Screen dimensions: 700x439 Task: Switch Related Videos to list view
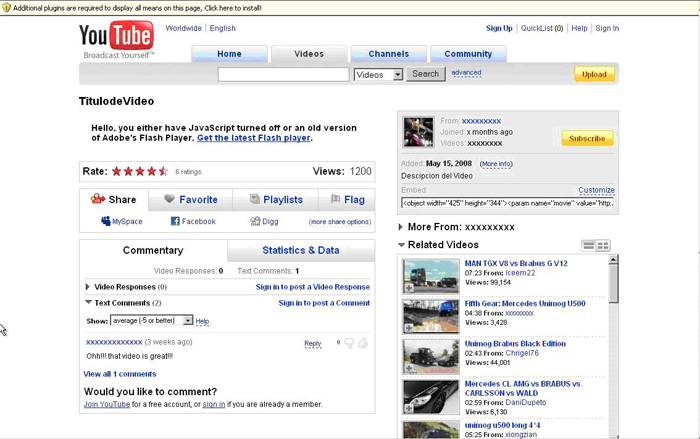tap(589, 245)
